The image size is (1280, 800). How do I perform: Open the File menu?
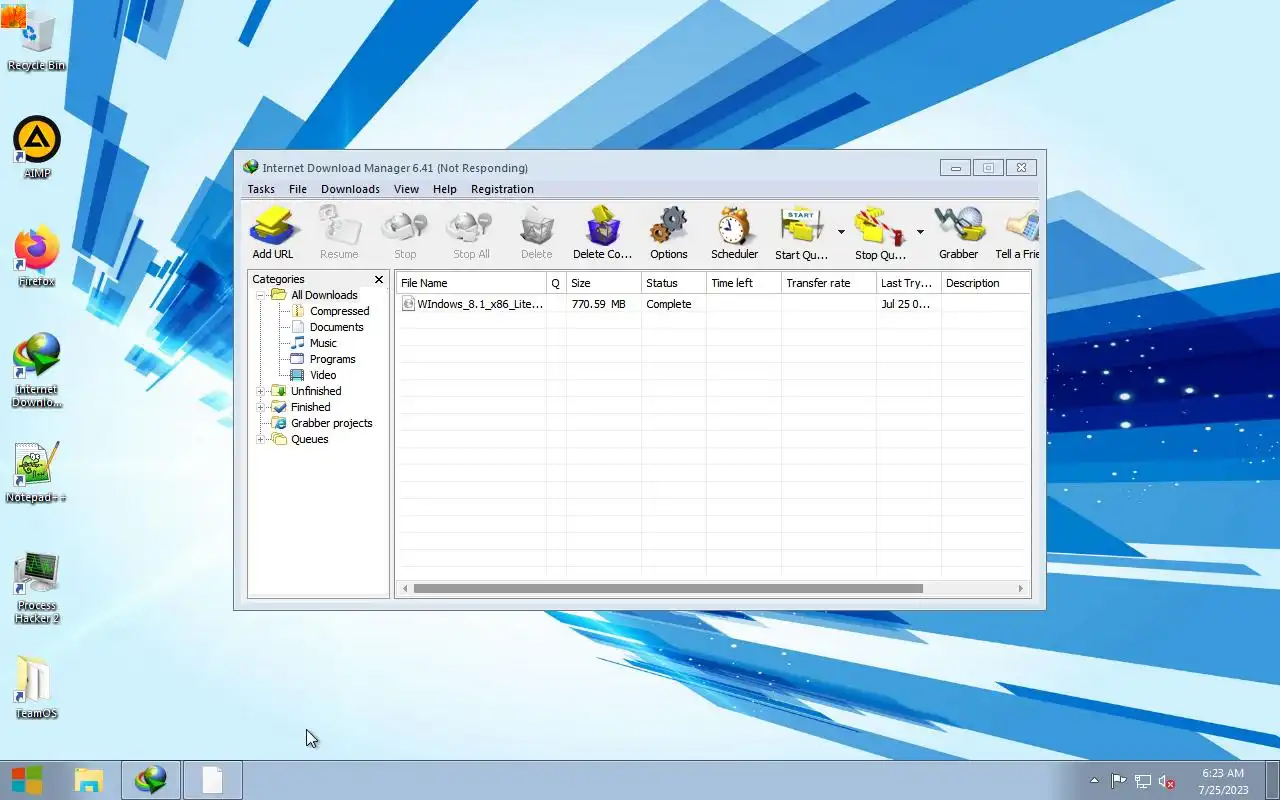(x=298, y=189)
